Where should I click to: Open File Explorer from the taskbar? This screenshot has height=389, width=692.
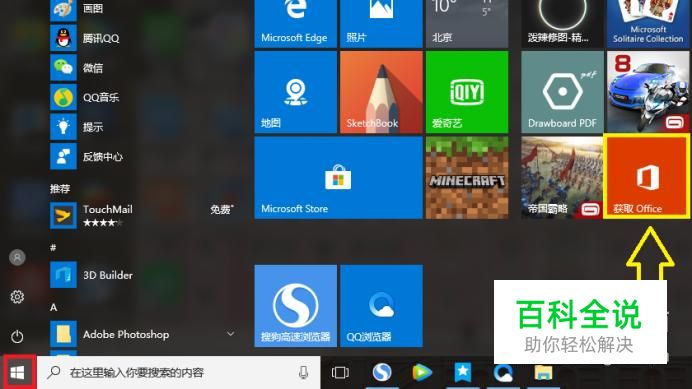543,373
